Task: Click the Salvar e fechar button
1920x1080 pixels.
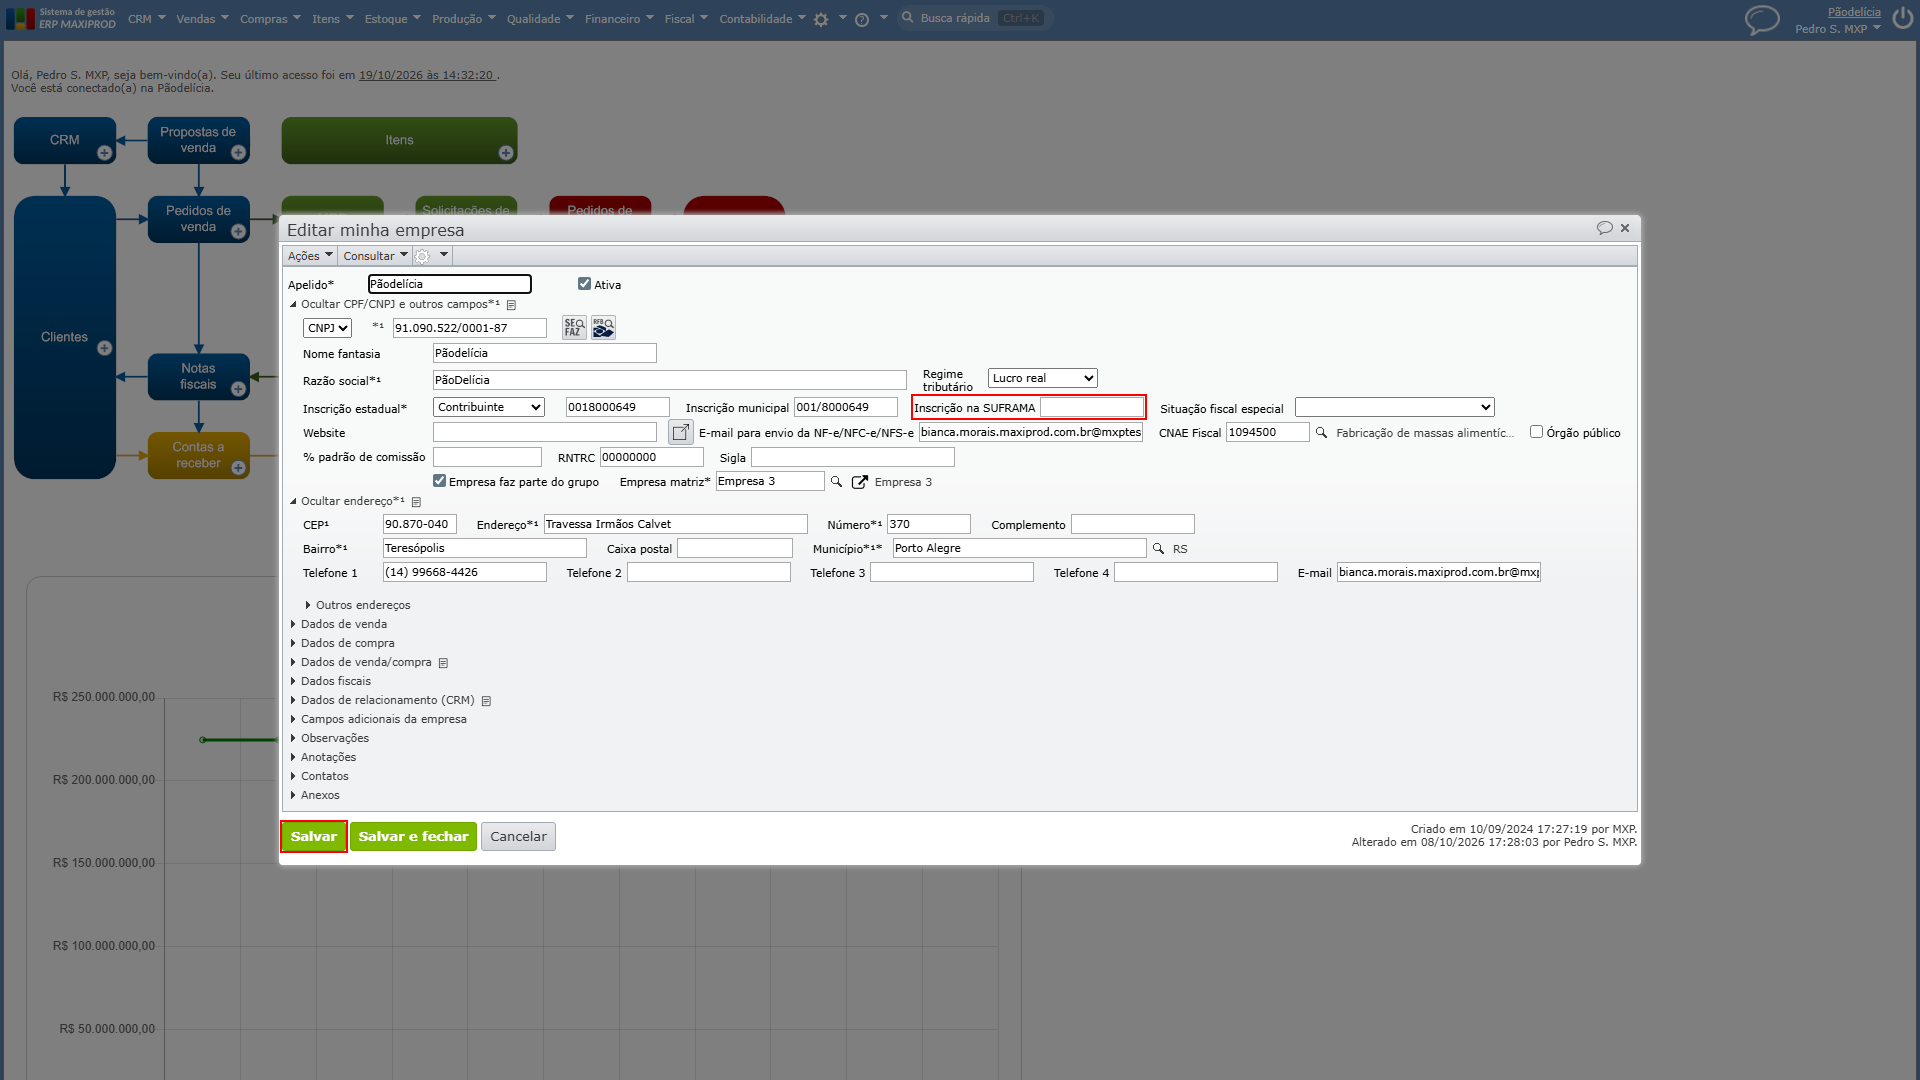Action: tap(413, 837)
